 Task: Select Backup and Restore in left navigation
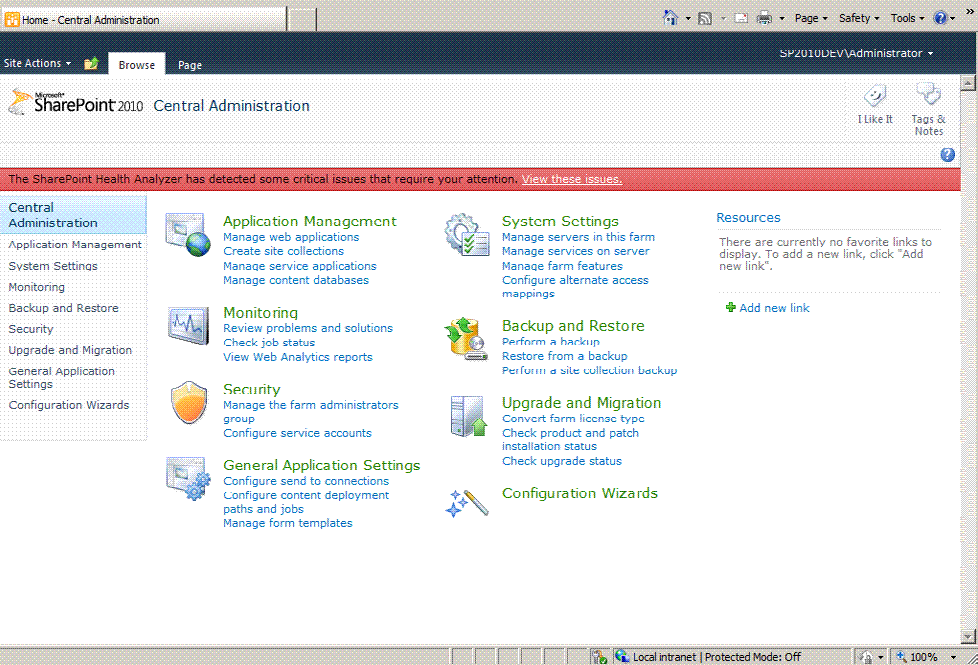pos(64,308)
